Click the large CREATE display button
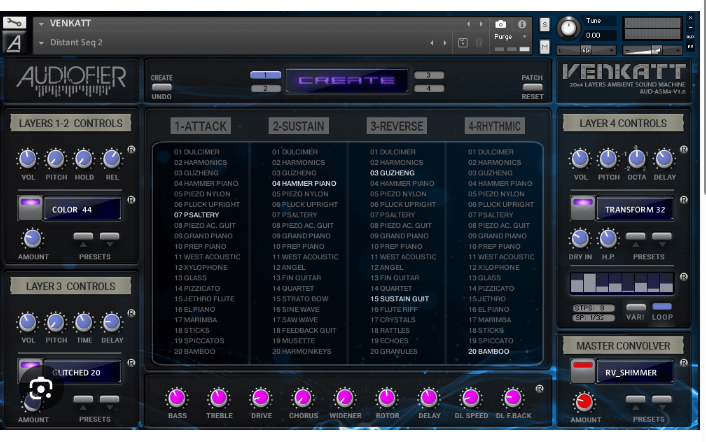The width and height of the screenshot is (706, 442). [347, 81]
